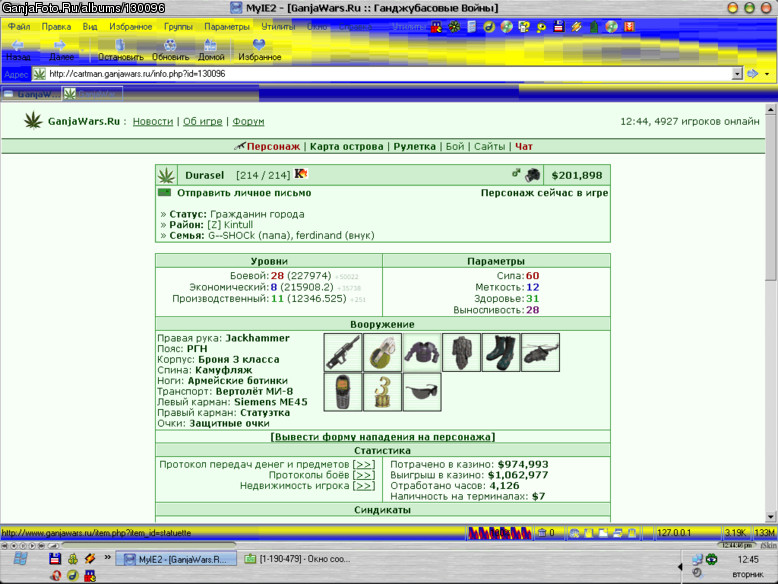Expand battle protocols [>>] link
This screenshot has height=584, width=778.
(x=364, y=475)
